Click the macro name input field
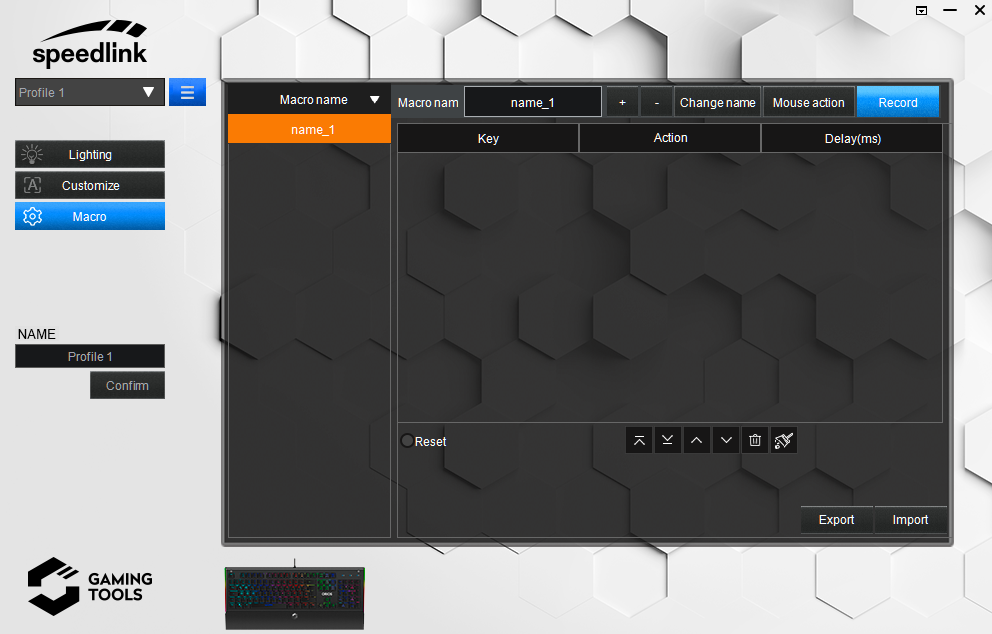 coord(532,103)
